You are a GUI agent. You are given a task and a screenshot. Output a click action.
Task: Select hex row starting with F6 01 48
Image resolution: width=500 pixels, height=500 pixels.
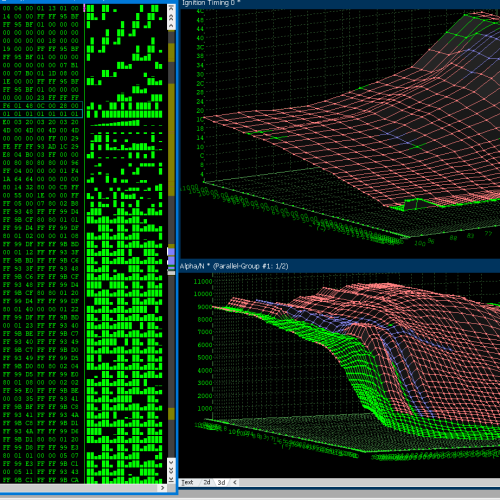pos(41,106)
